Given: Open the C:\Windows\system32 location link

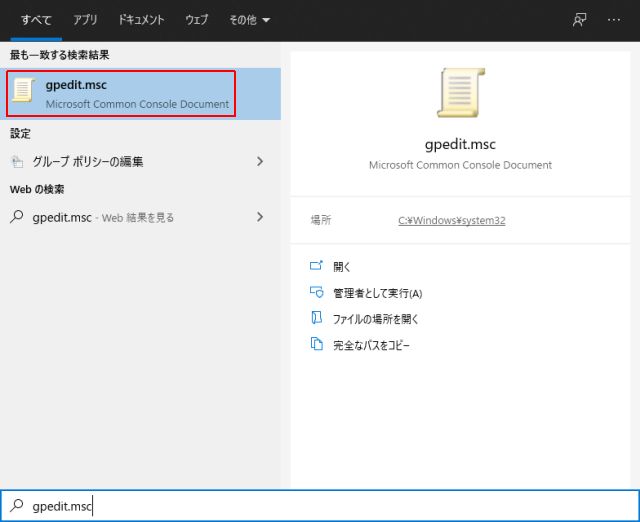Looking at the screenshot, I should point(452,220).
